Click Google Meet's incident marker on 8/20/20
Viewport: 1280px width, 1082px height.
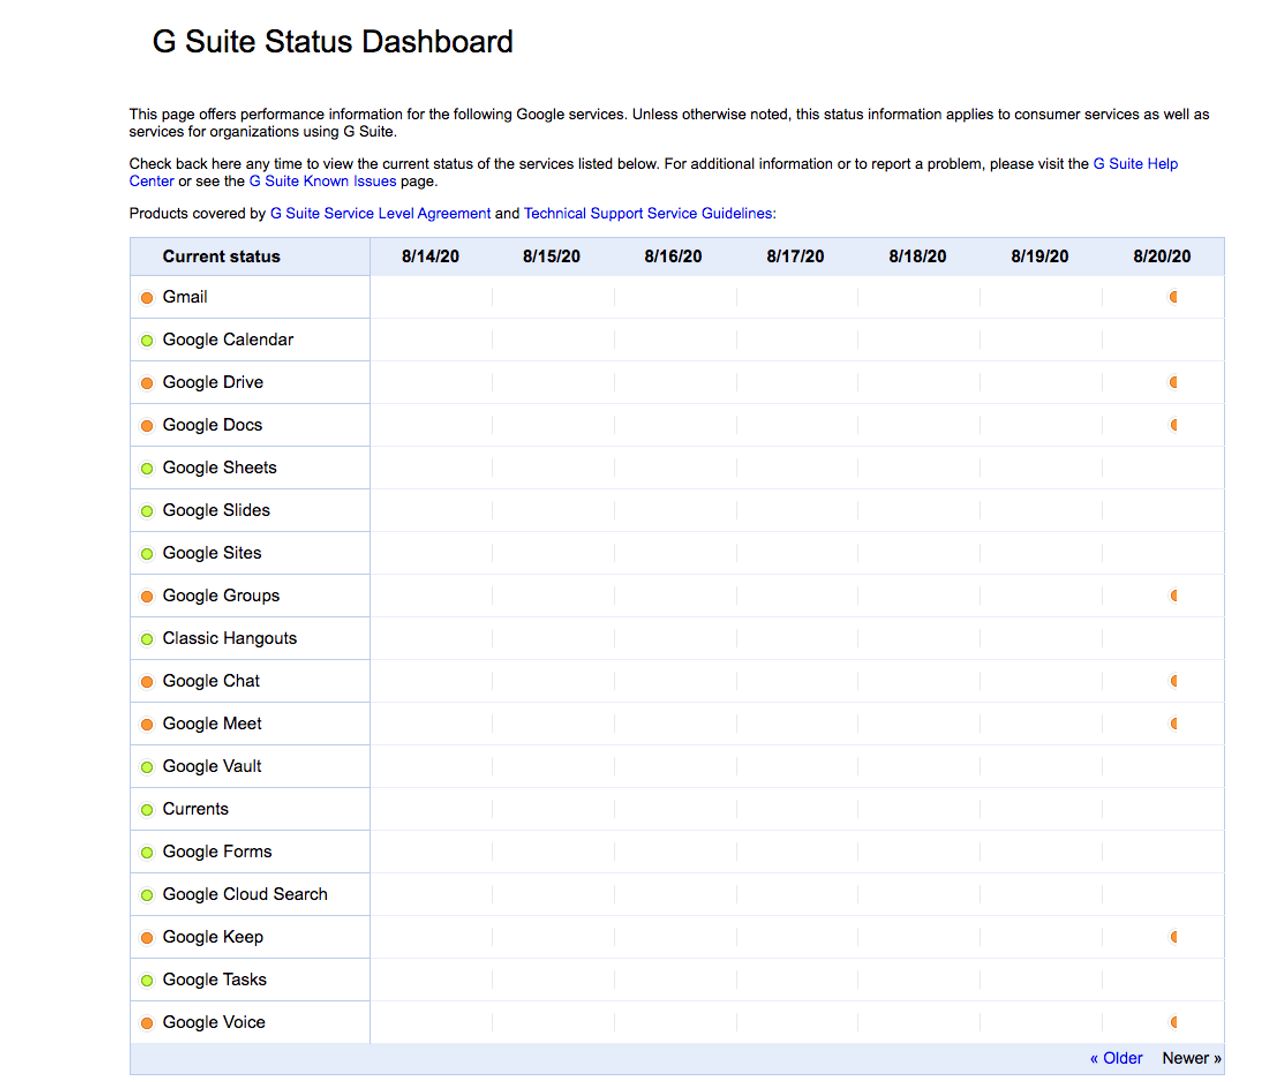[x=1174, y=723]
